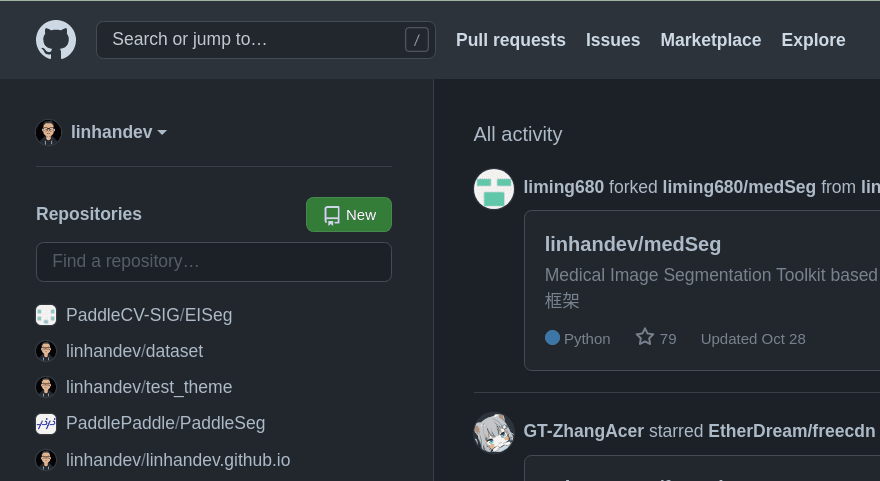Image resolution: width=880 pixels, height=481 pixels.
Task: Click the linhandev/dataset repository avatar icon
Action: coord(46,351)
